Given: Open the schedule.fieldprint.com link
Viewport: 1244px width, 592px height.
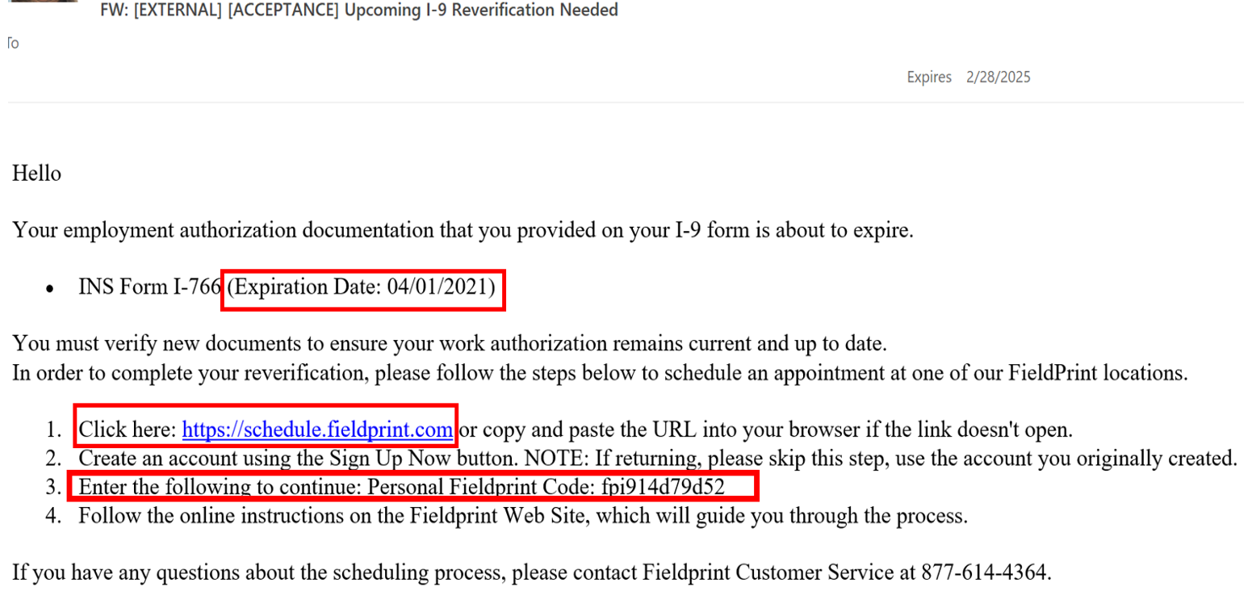Looking at the screenshot, I should [x=317, y=430].
